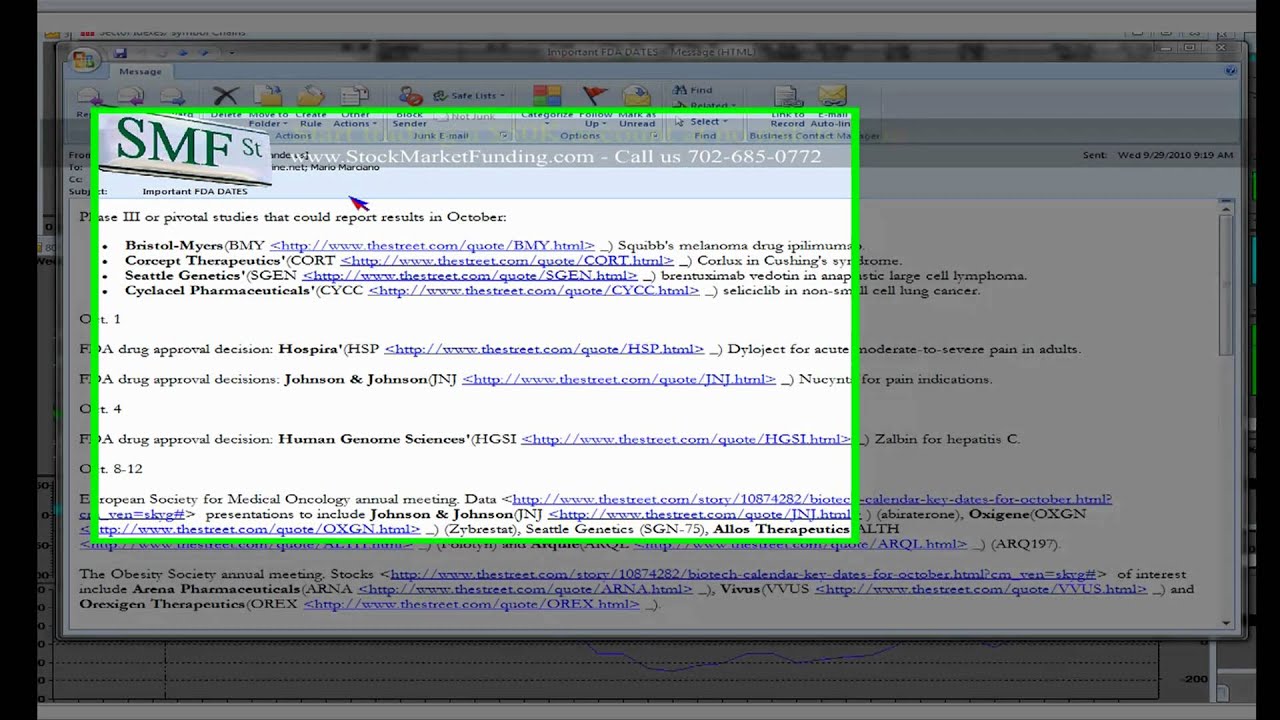Image resolution: width=1280 pixels, height=720 pixels.
Task: Open the Customize Quick Access Toolbar arrow
Action: (x=231, y=52)
